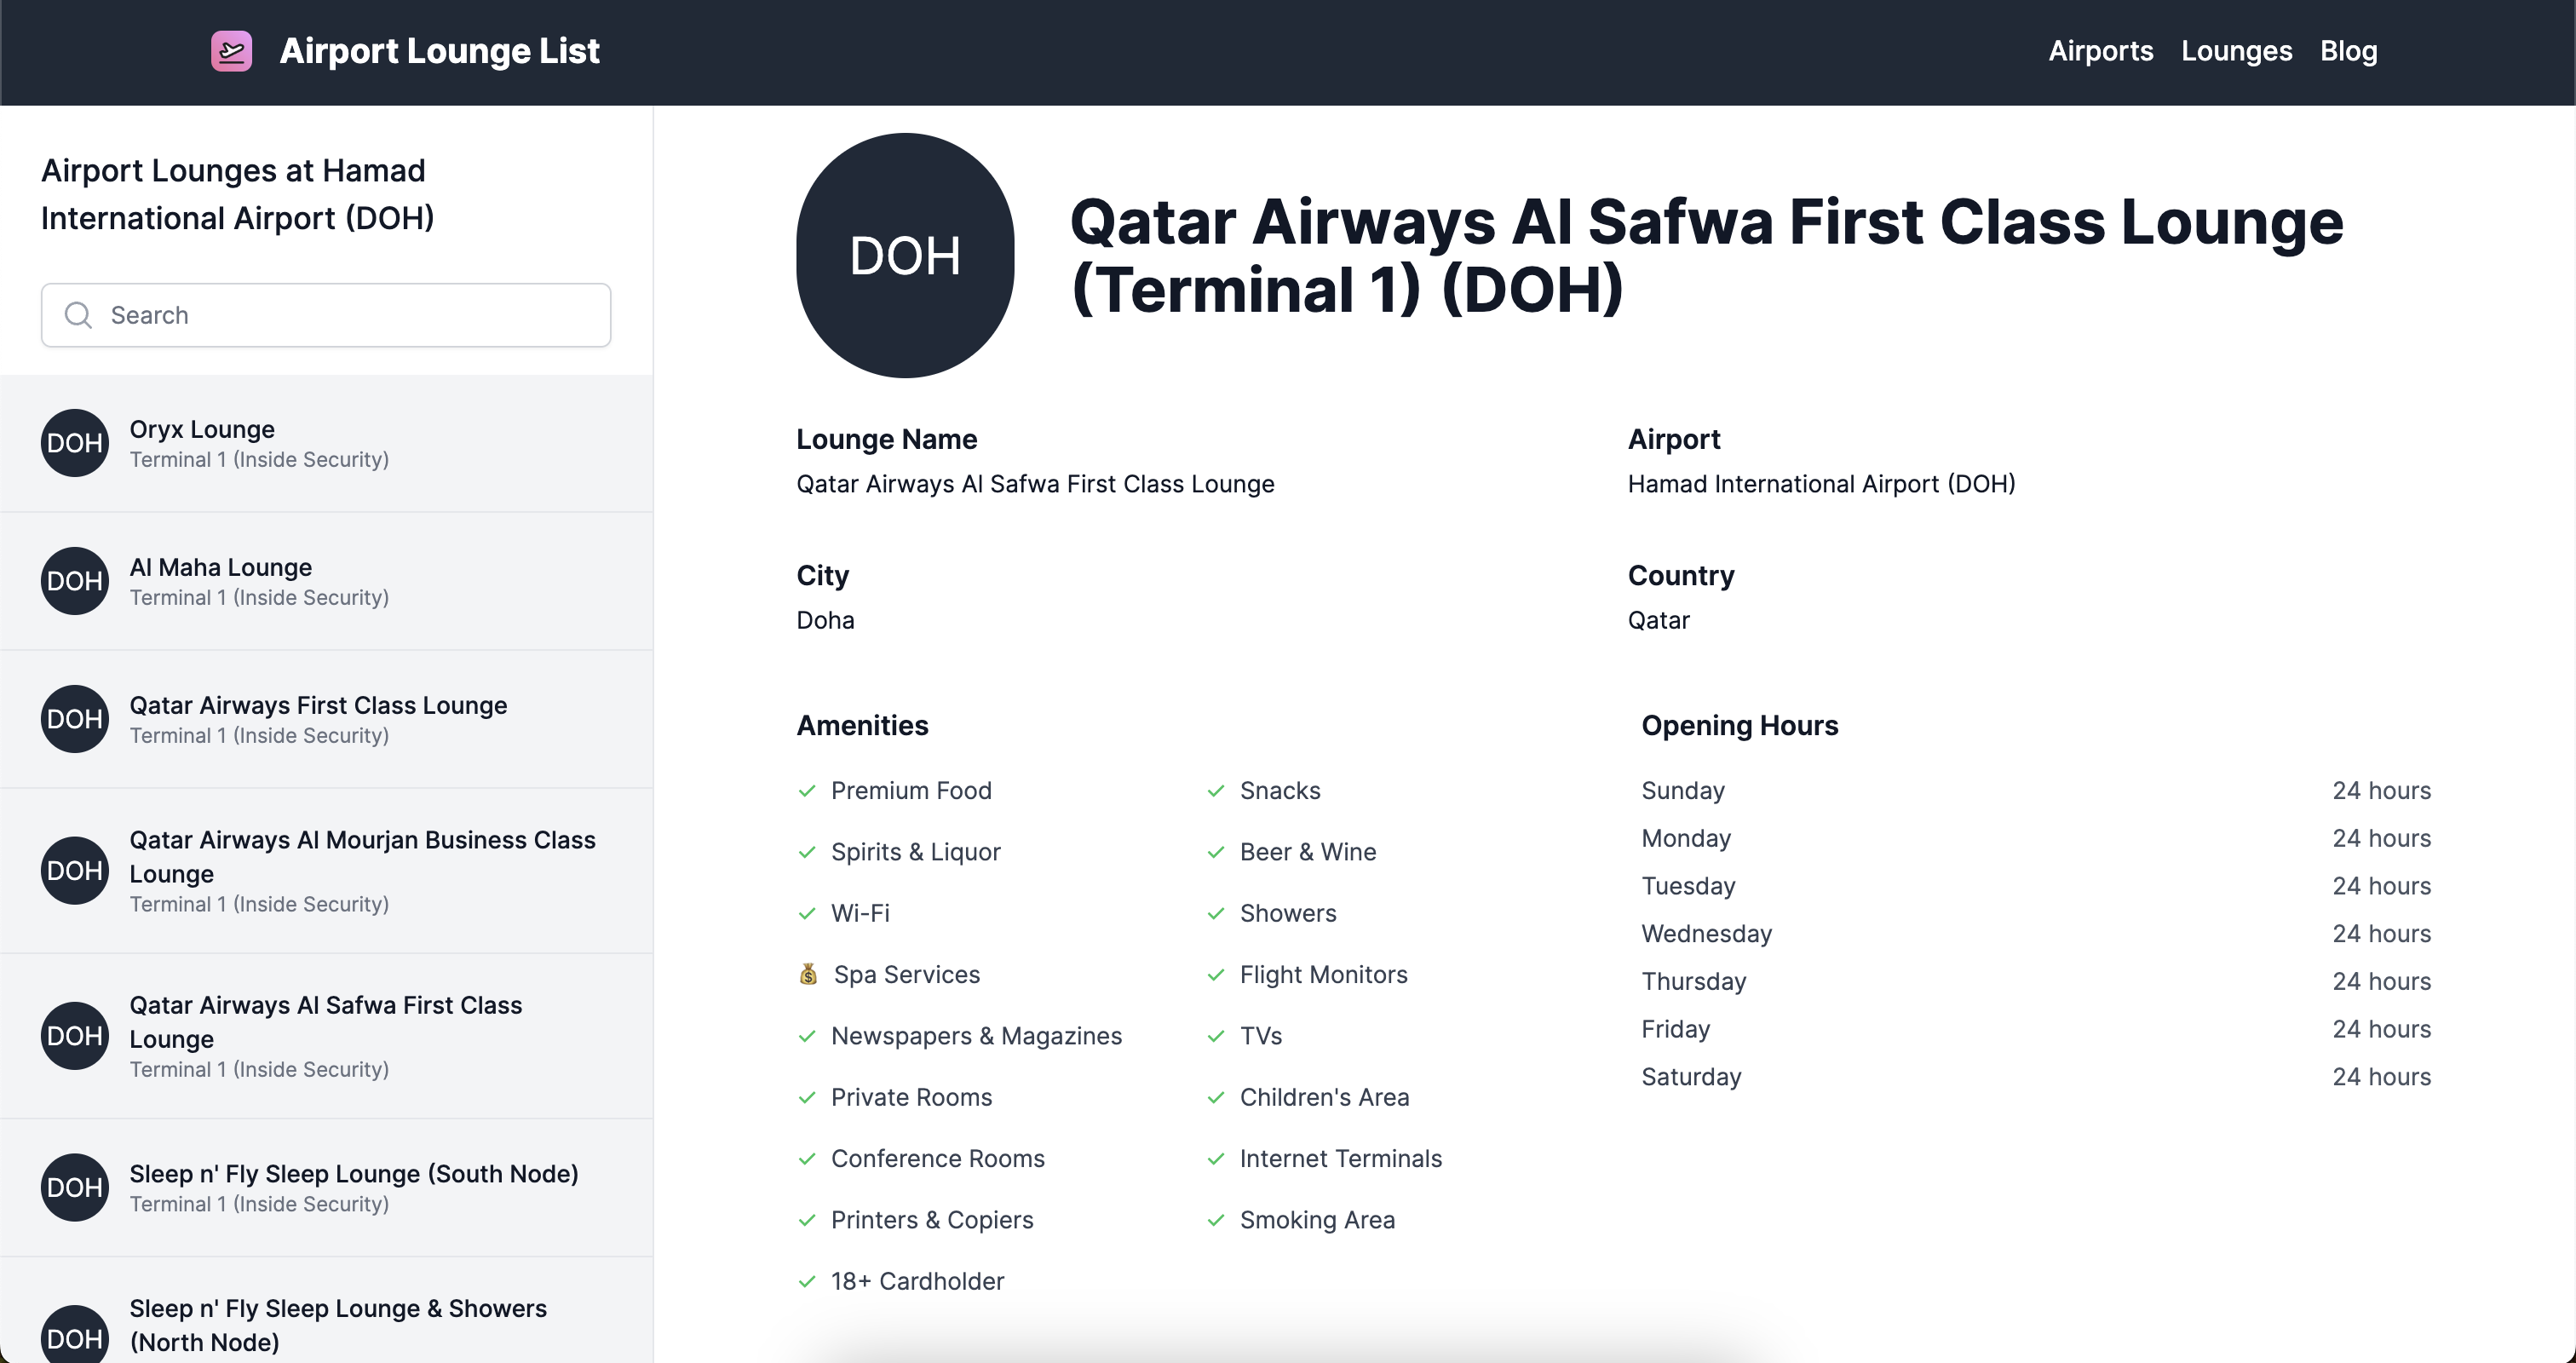Screen dimensions: 2576x1363
Task: Click the DOH icon for Al Maha Lounge
Action: click(74, 581)
